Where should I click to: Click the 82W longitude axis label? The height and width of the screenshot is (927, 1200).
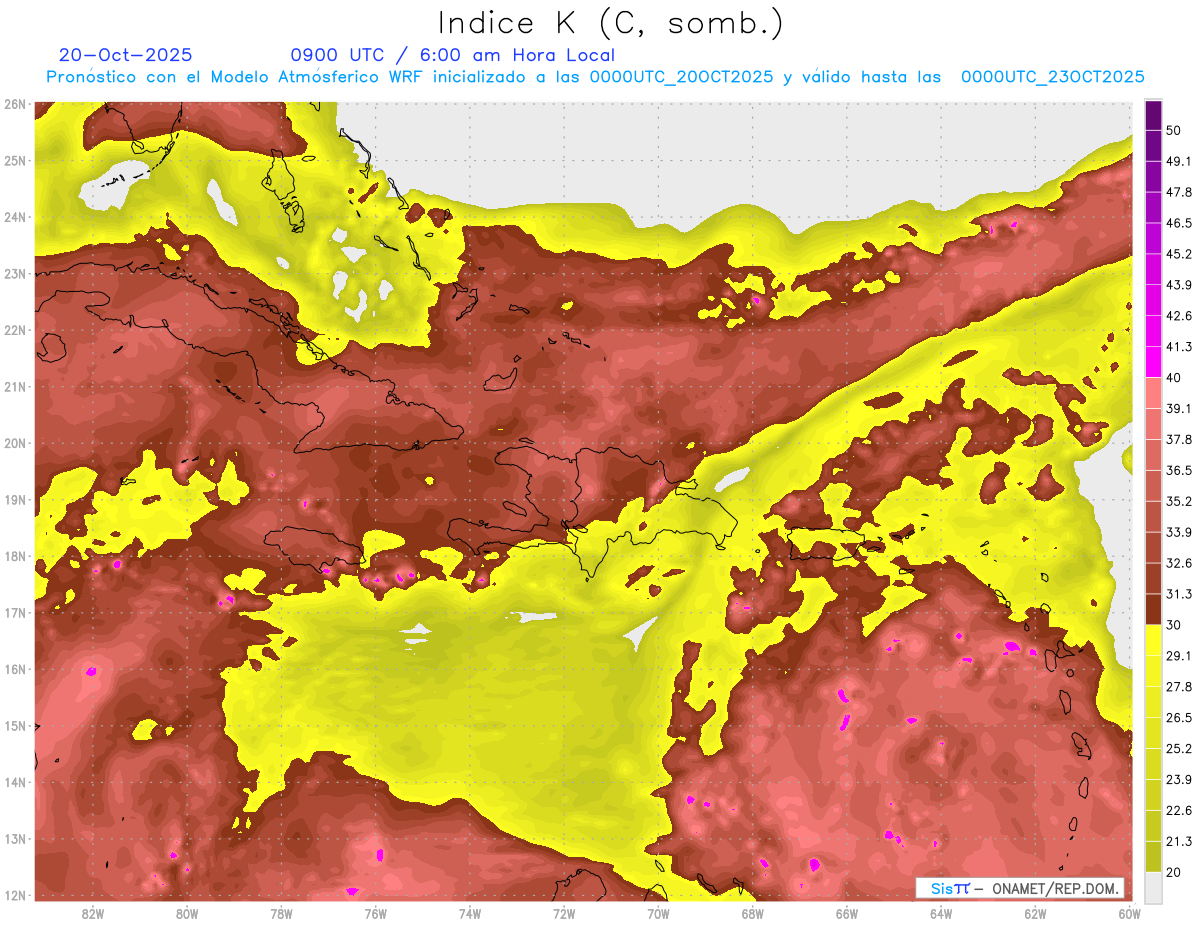tap(93, 913)
